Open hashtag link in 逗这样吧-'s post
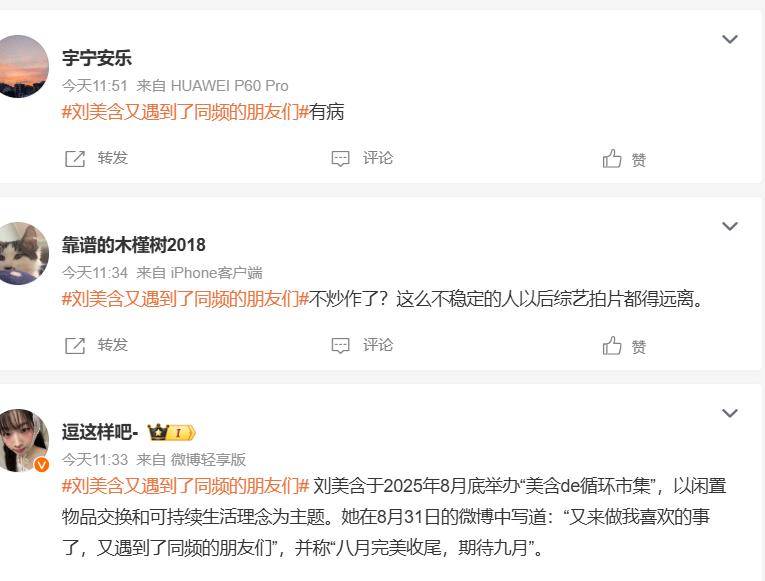Image resolution: width=765 pixels, height=581 pixels. coord(185,486)
